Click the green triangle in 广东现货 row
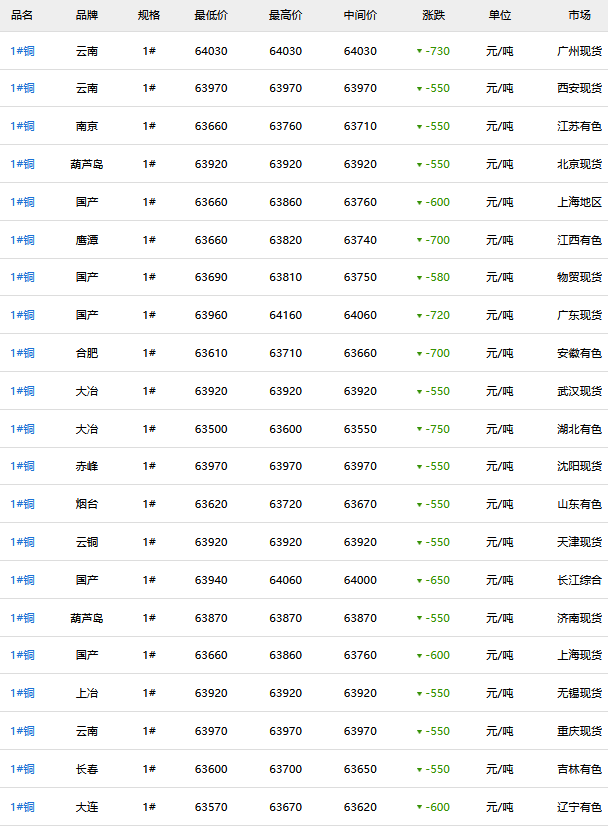 [x=419, y=316]
